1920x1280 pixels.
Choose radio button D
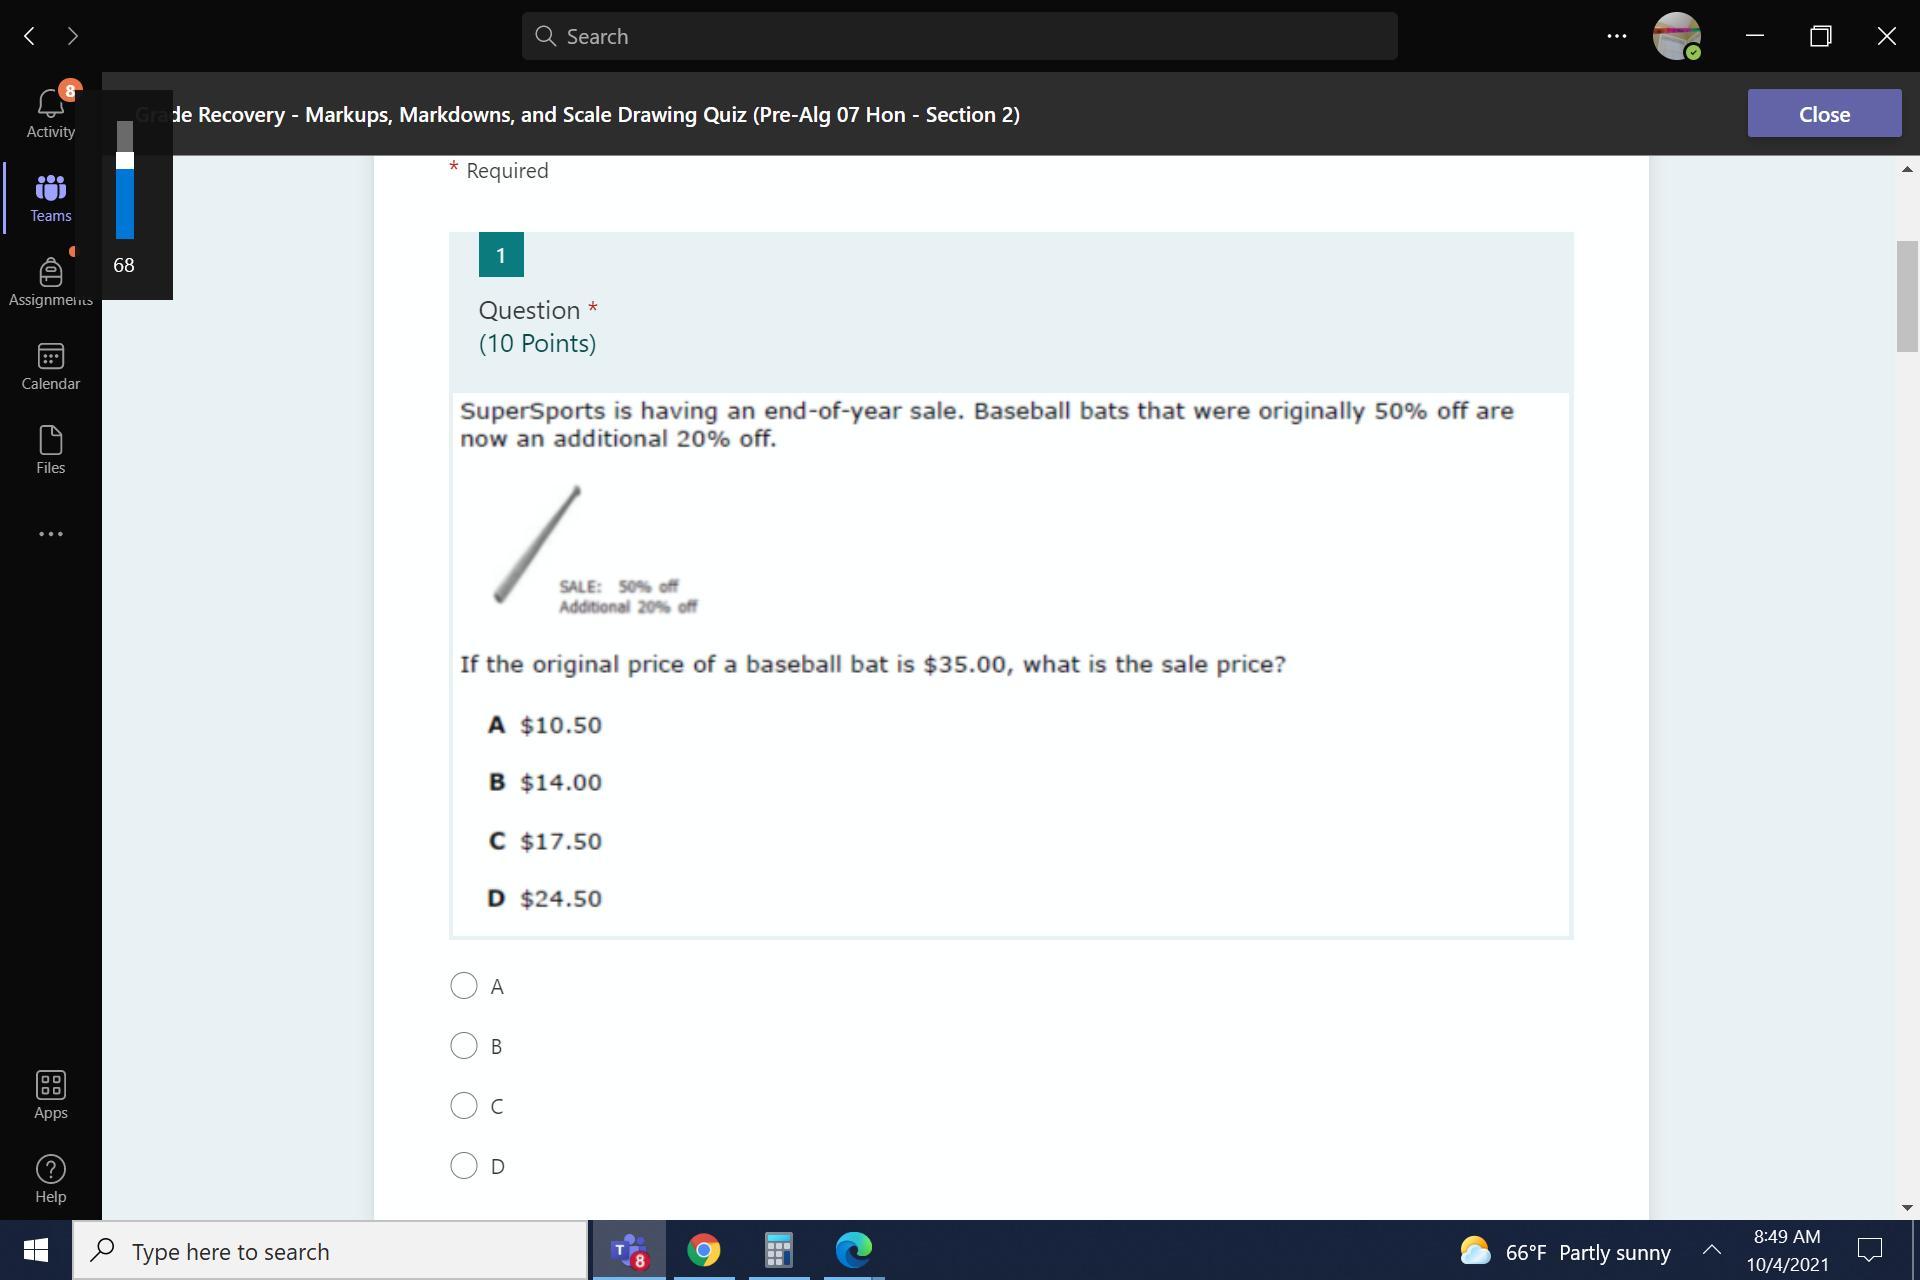pyautogui.click(x=464, y=1166)
